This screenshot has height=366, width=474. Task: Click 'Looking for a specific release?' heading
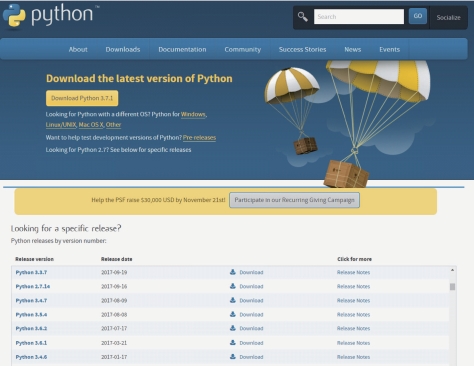click(66, 228)
